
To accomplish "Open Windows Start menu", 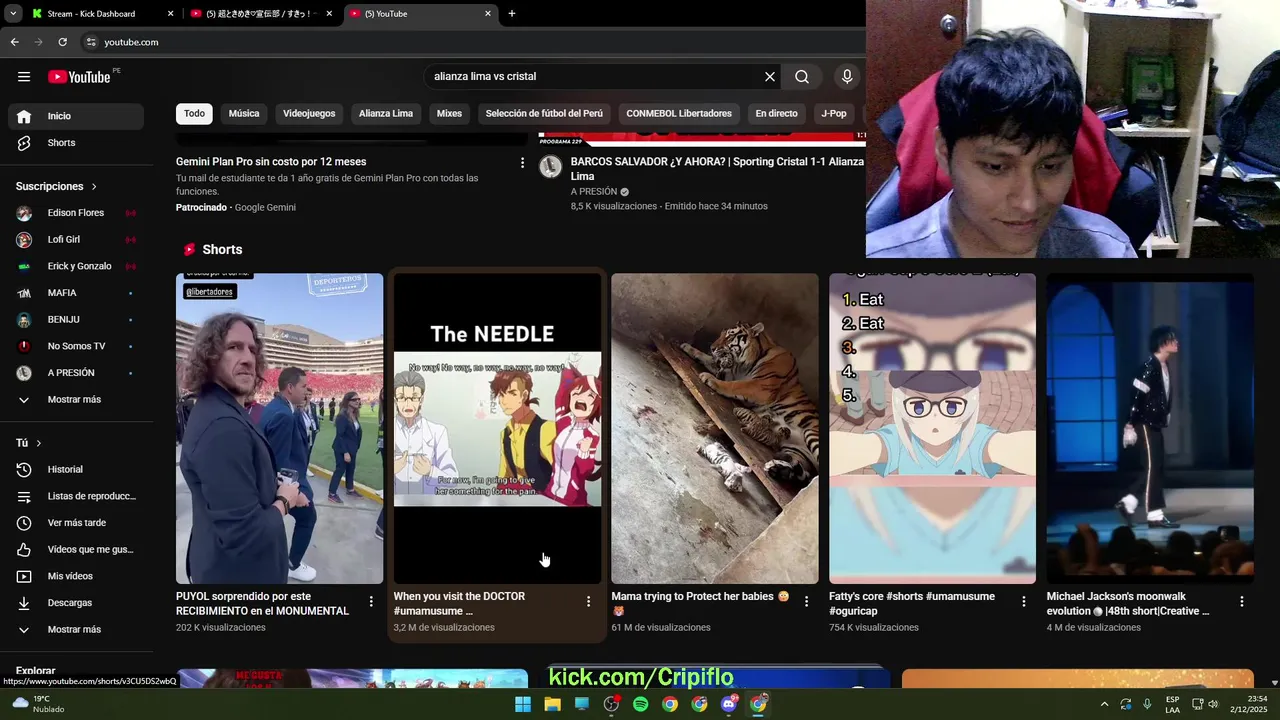I will click(x=523, y=704).
